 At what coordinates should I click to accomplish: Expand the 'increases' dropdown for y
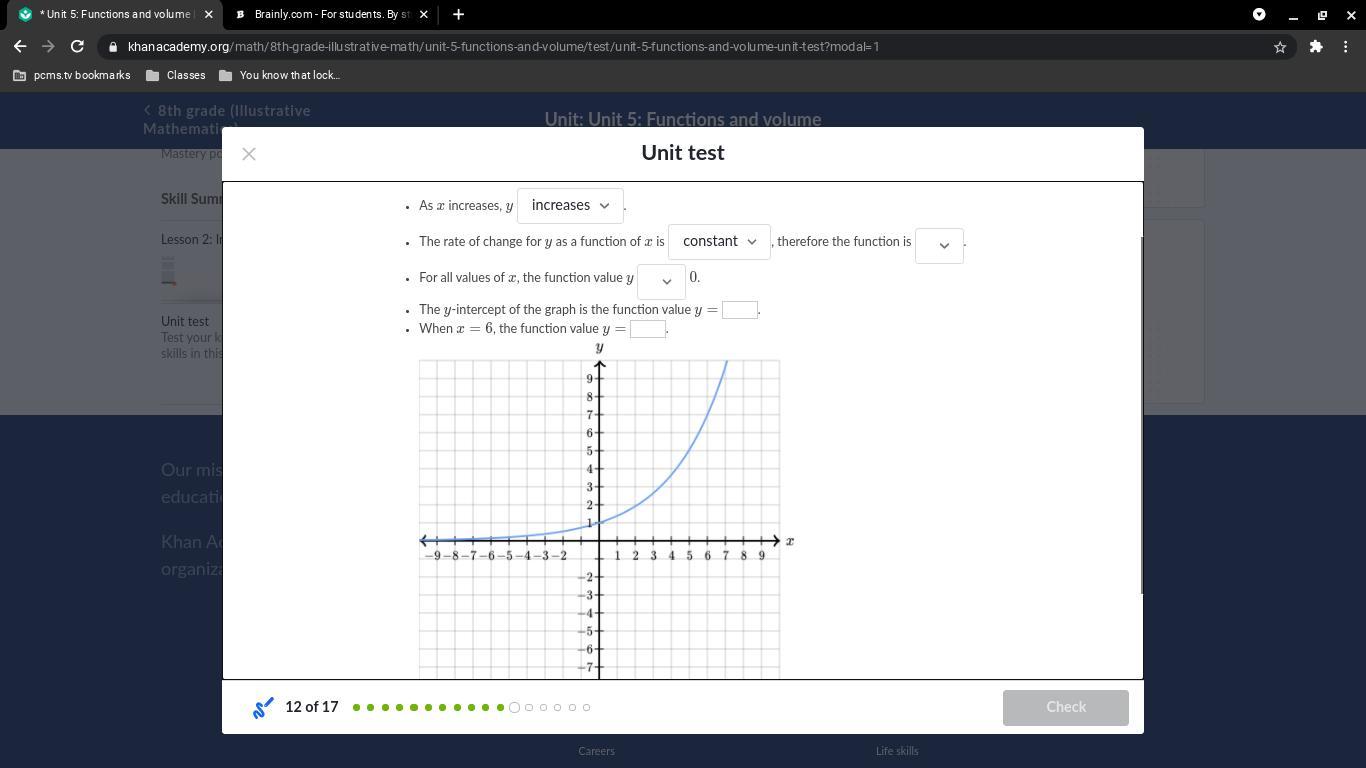[x=570, y=206]
